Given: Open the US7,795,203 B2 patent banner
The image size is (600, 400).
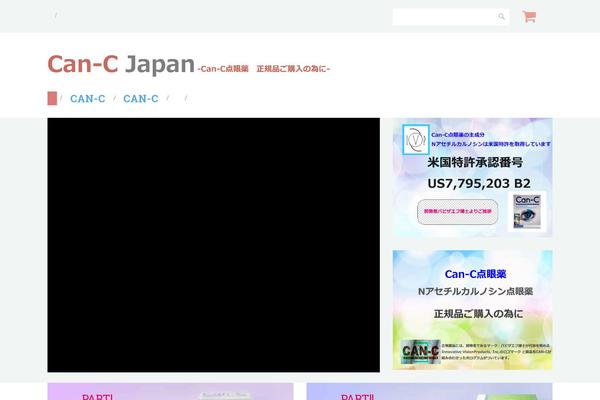Looking at the screenshot, I should (472, 177).
